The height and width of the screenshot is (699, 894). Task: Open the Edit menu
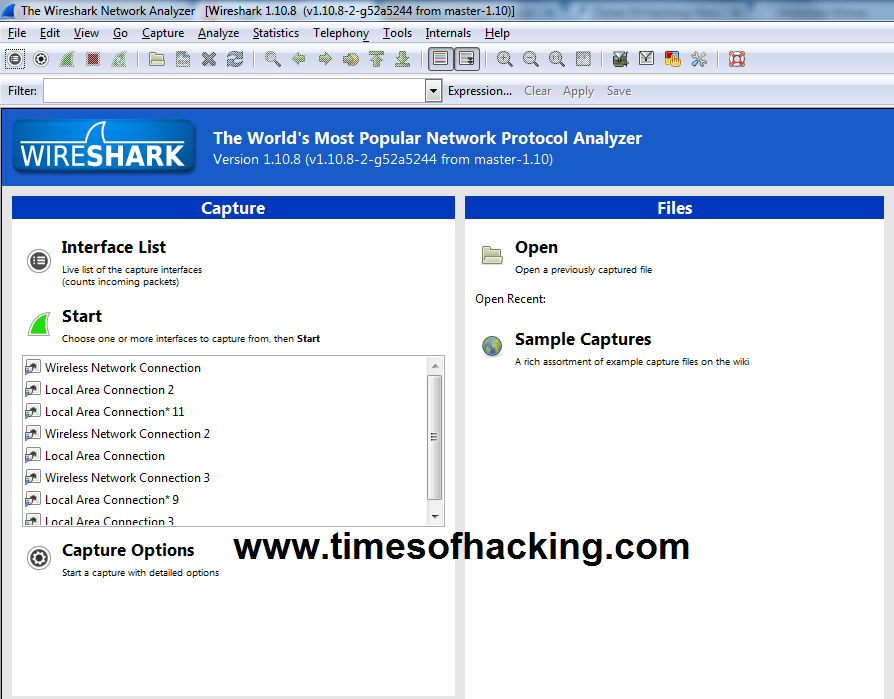coord(50,33)
